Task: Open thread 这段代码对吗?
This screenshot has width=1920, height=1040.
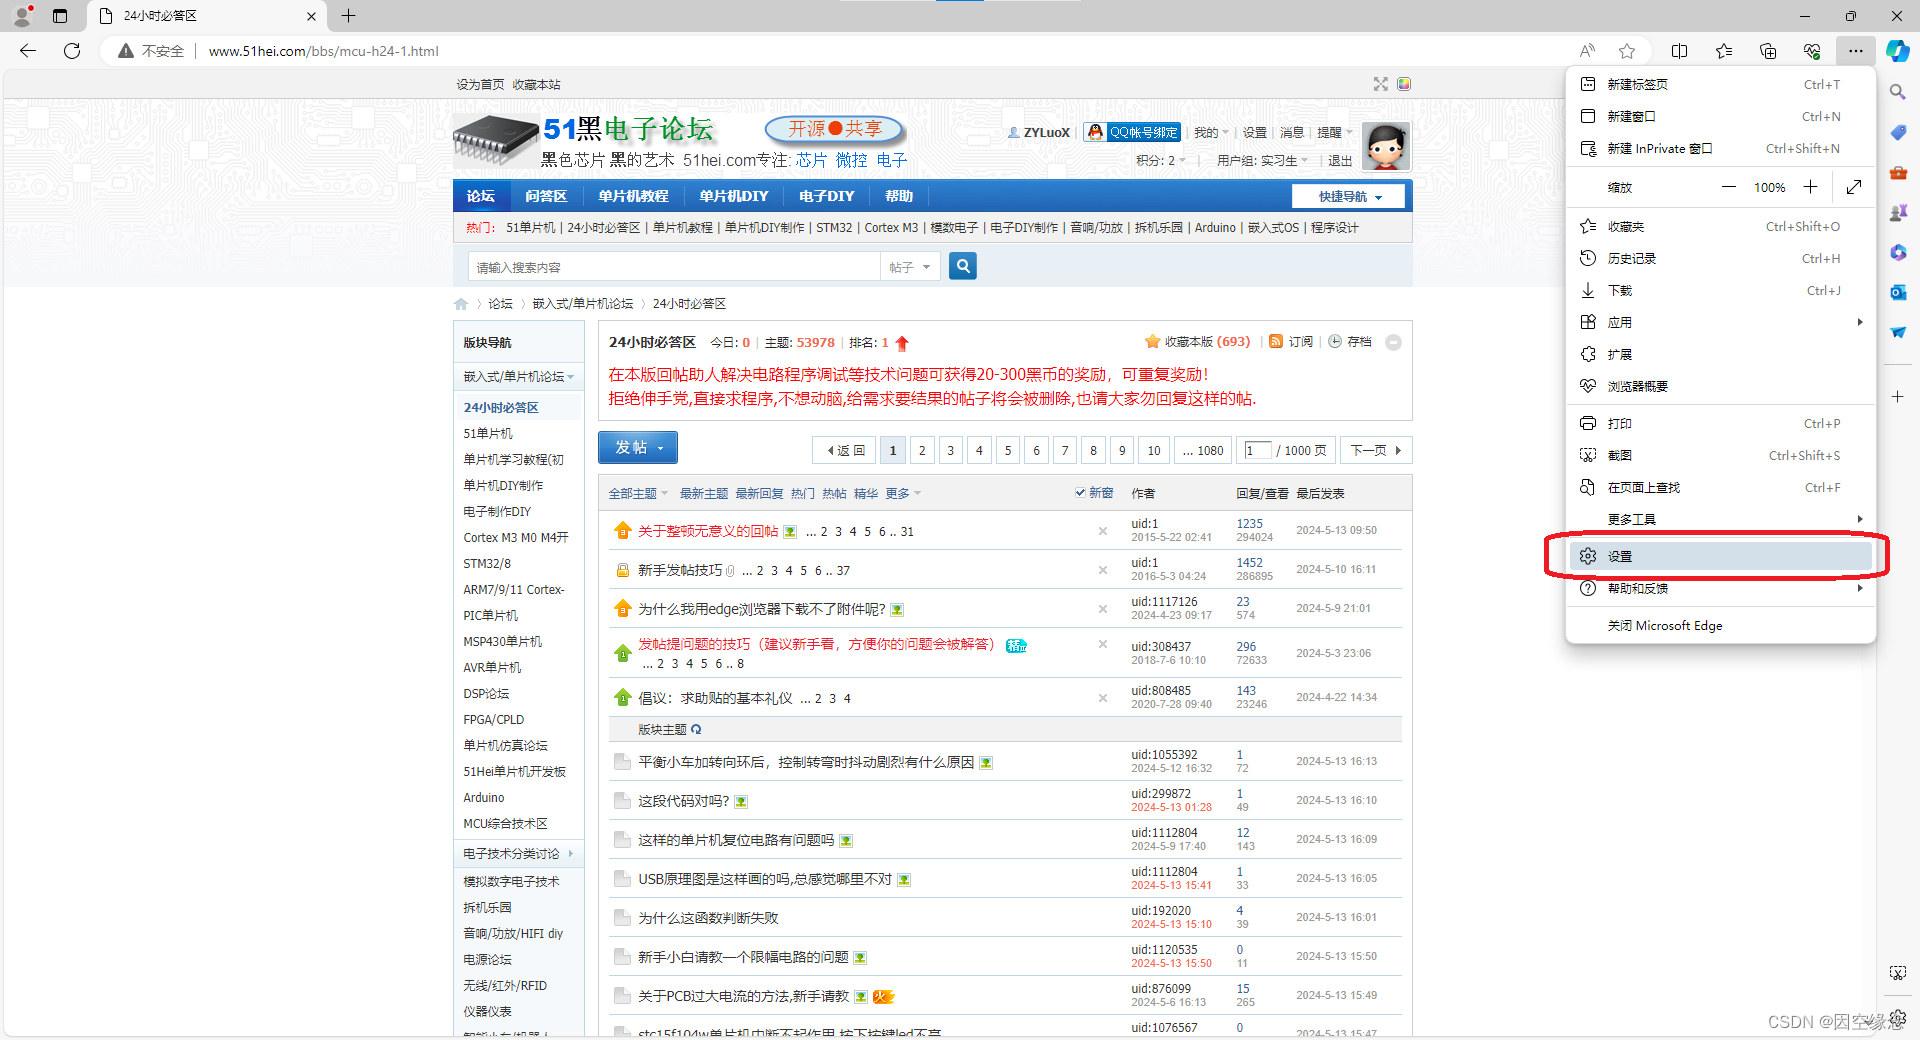Action: click(x=684, y=801)
